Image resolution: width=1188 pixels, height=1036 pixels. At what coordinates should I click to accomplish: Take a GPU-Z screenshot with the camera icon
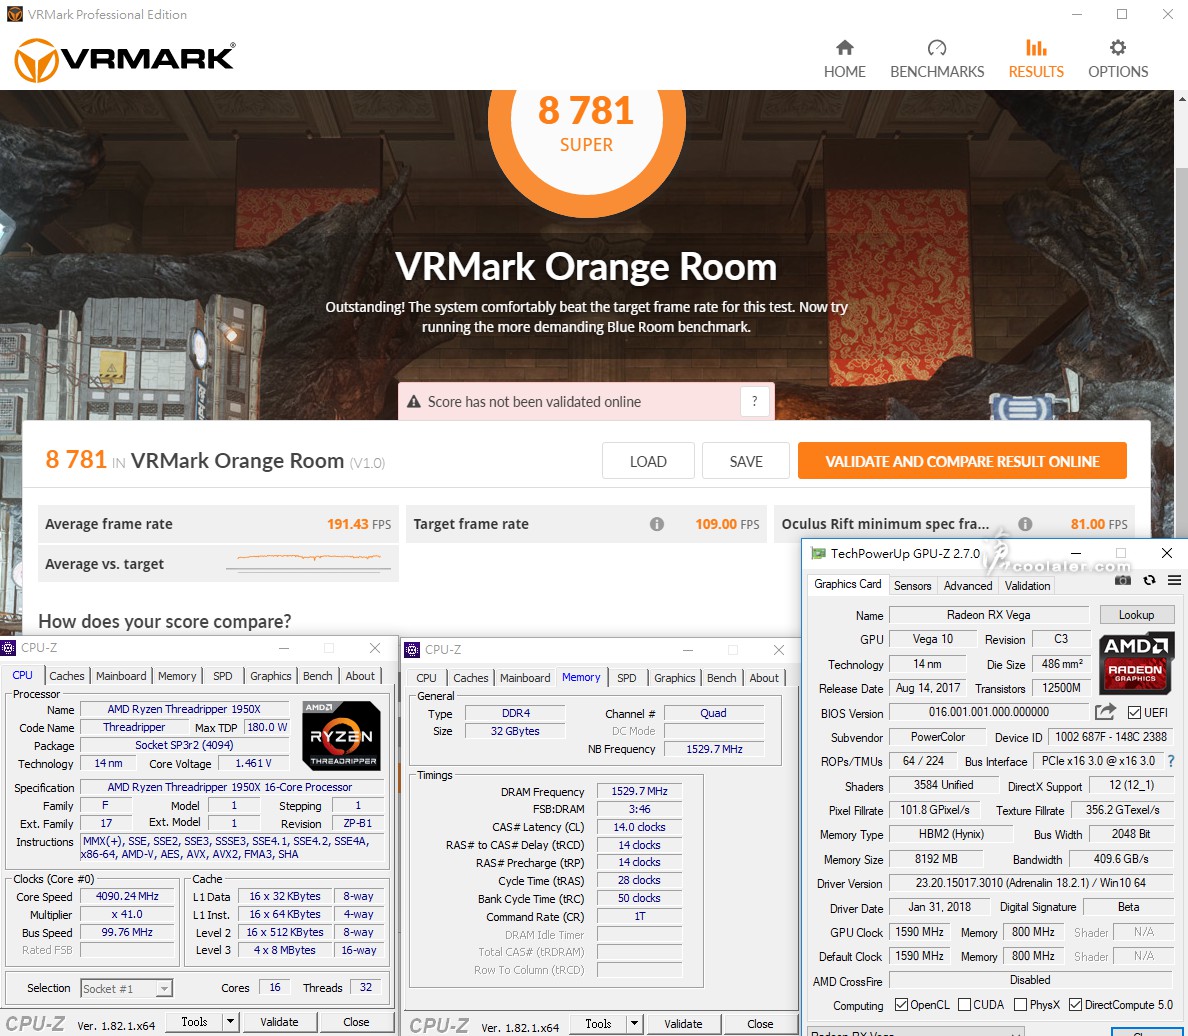coord(1123,581)
